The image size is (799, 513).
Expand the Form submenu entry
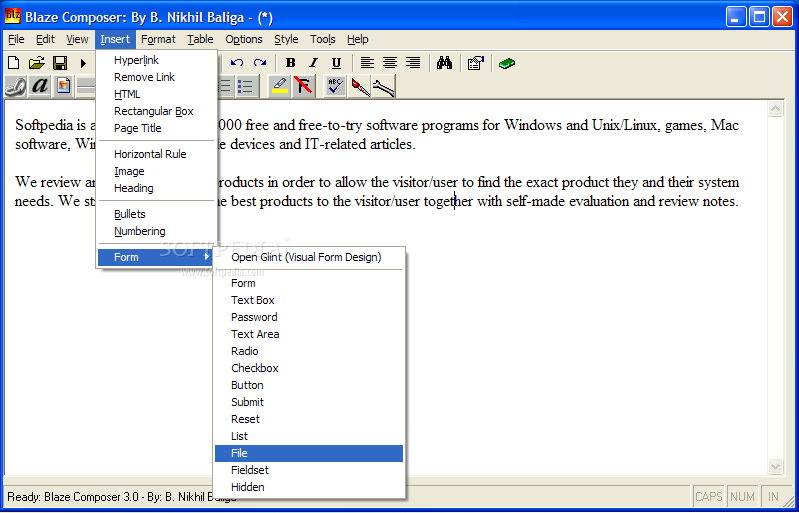(157, 257)
